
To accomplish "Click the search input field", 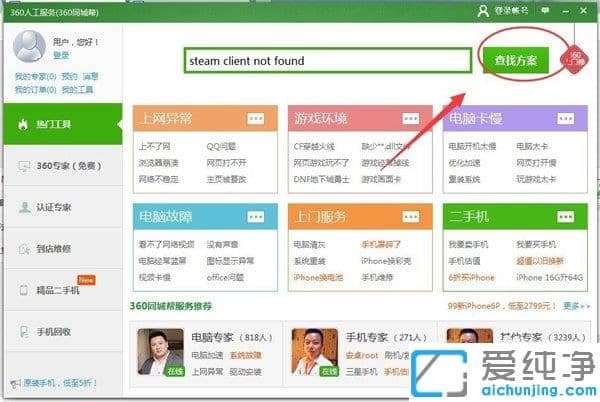I will (326, 60).
